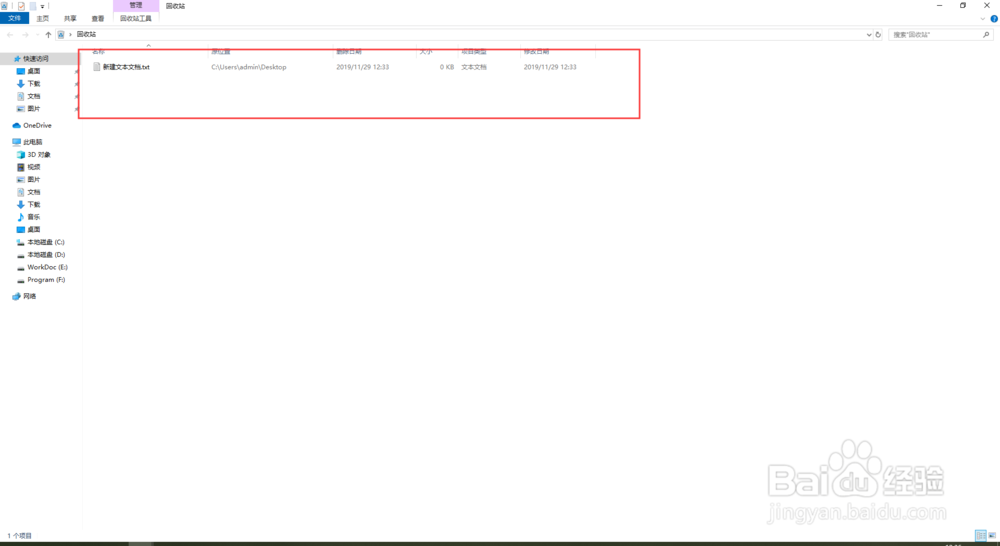The image size is (1000, 546).
Task: Click the Recycle Bin icon in address bar
Action: pyautogui.click(x=61, y=34)
